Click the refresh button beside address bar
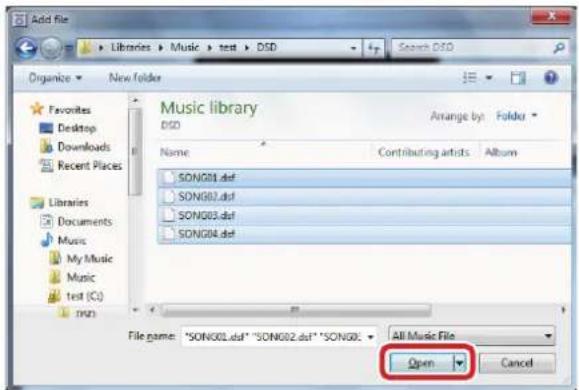 (374, 48)
